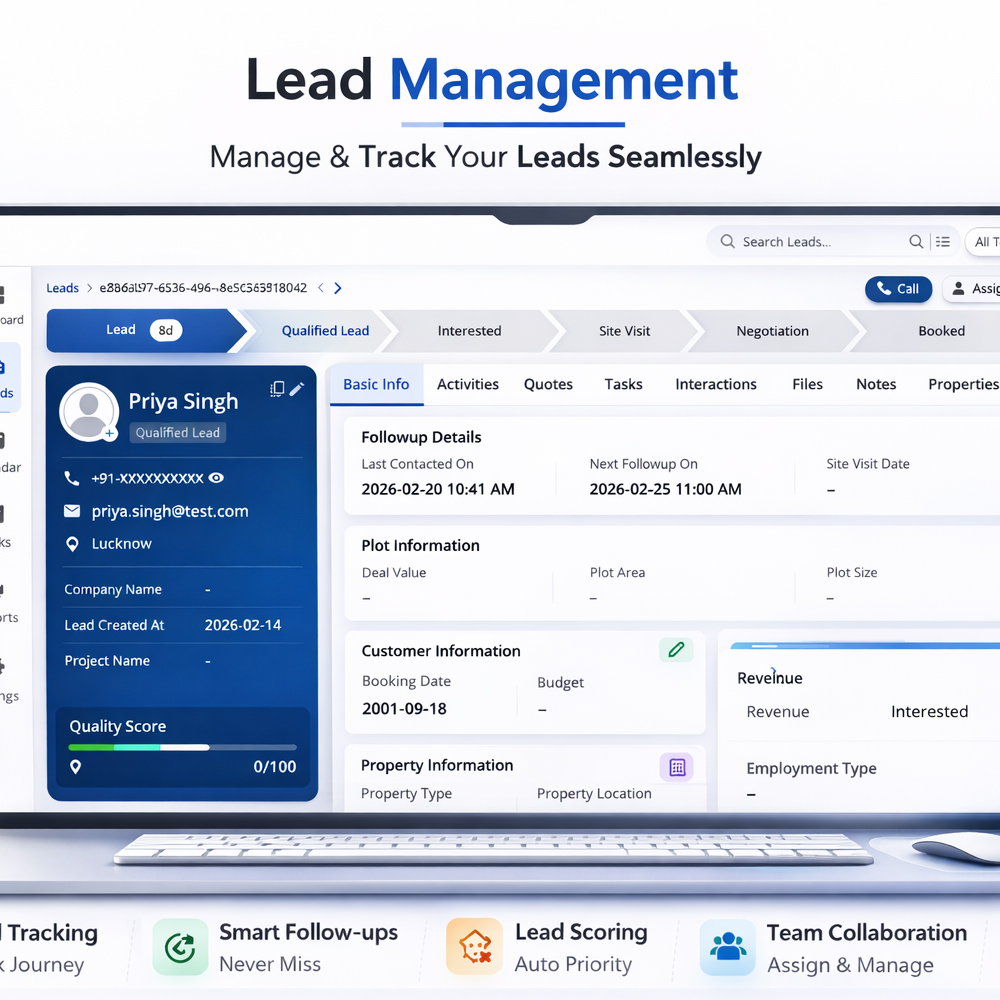This screenshot has width=1000, height=1000.
Task: Open the calculator icon in Property Information
Action: point(678,767)
